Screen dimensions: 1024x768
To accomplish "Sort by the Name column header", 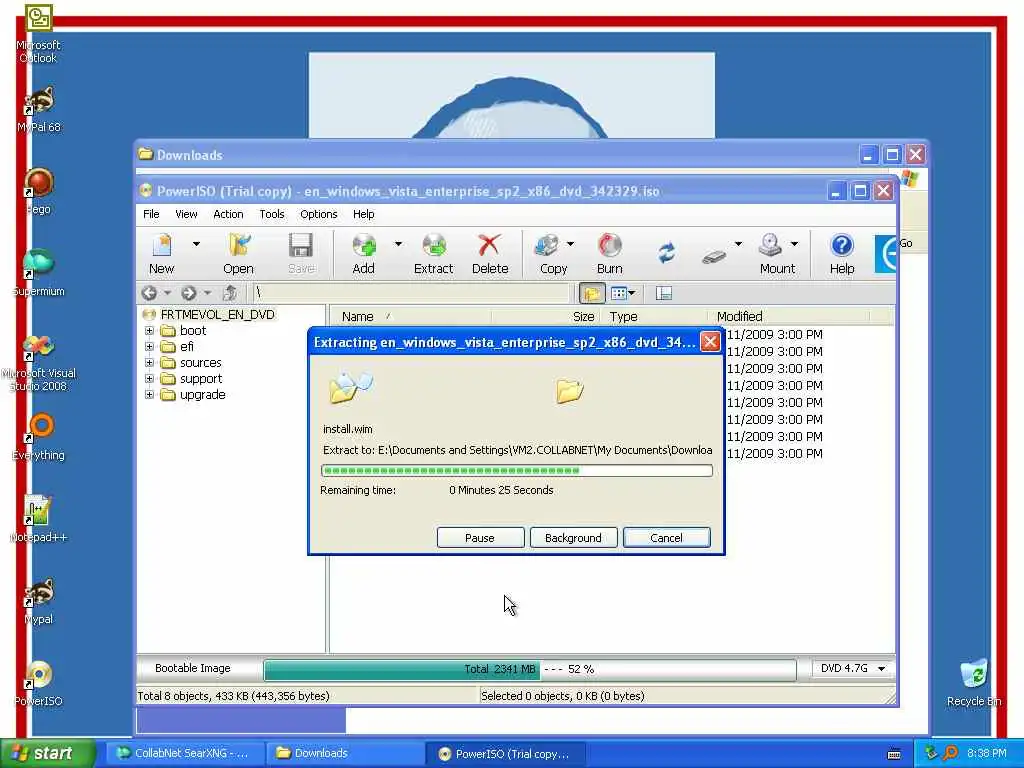I will tap(410, 317).
